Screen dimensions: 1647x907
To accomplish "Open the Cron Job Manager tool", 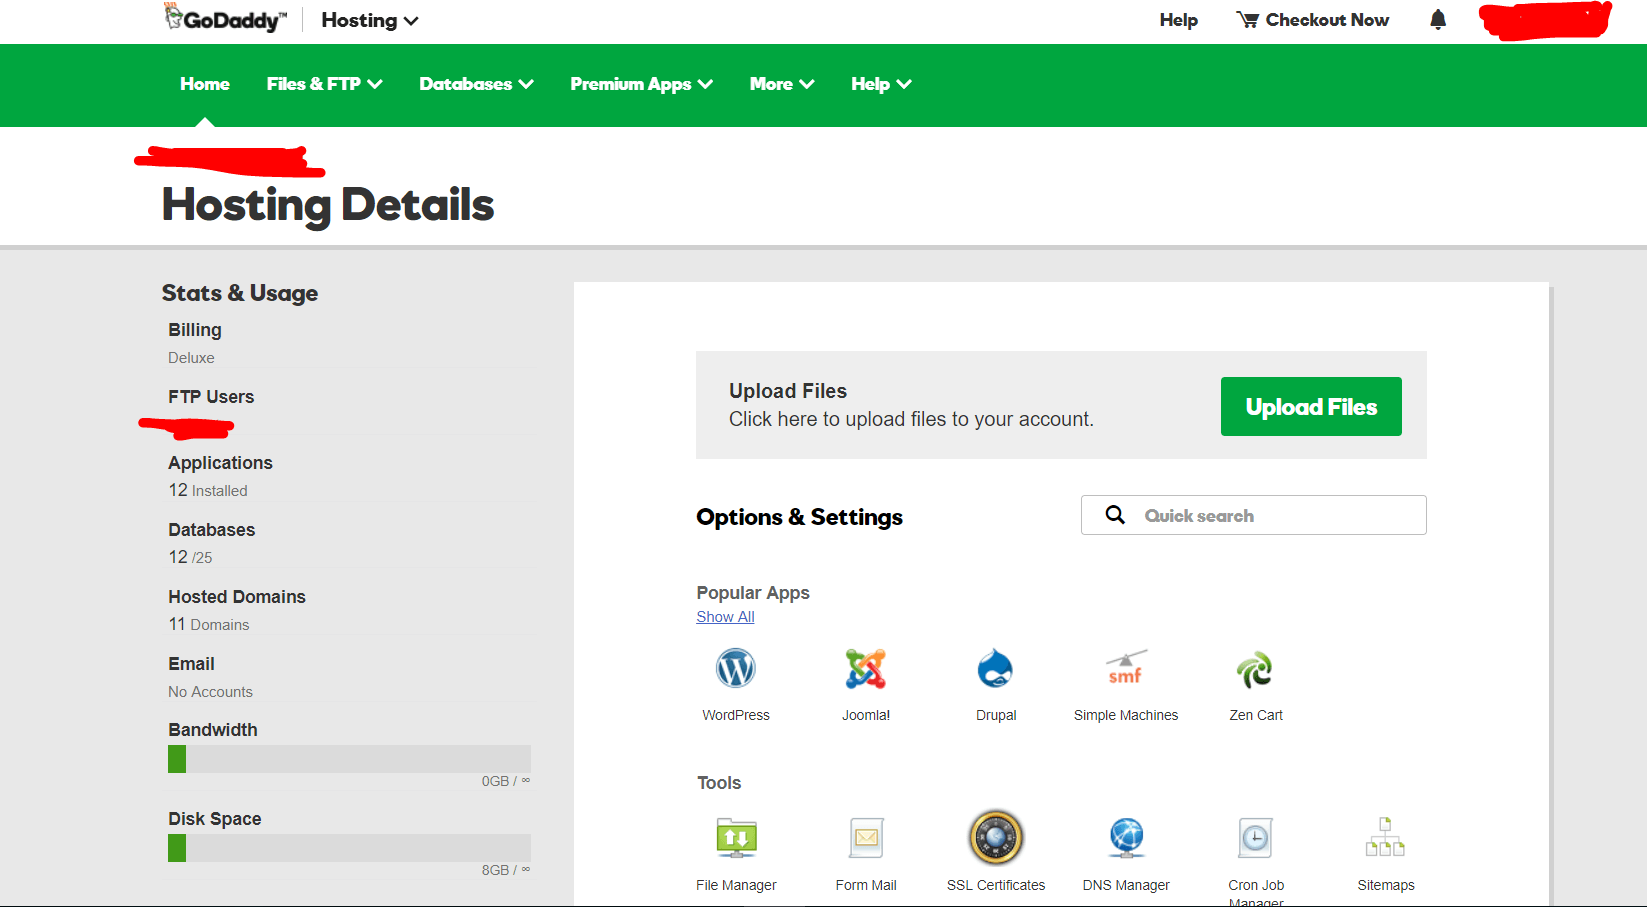I will [1256, 838].
